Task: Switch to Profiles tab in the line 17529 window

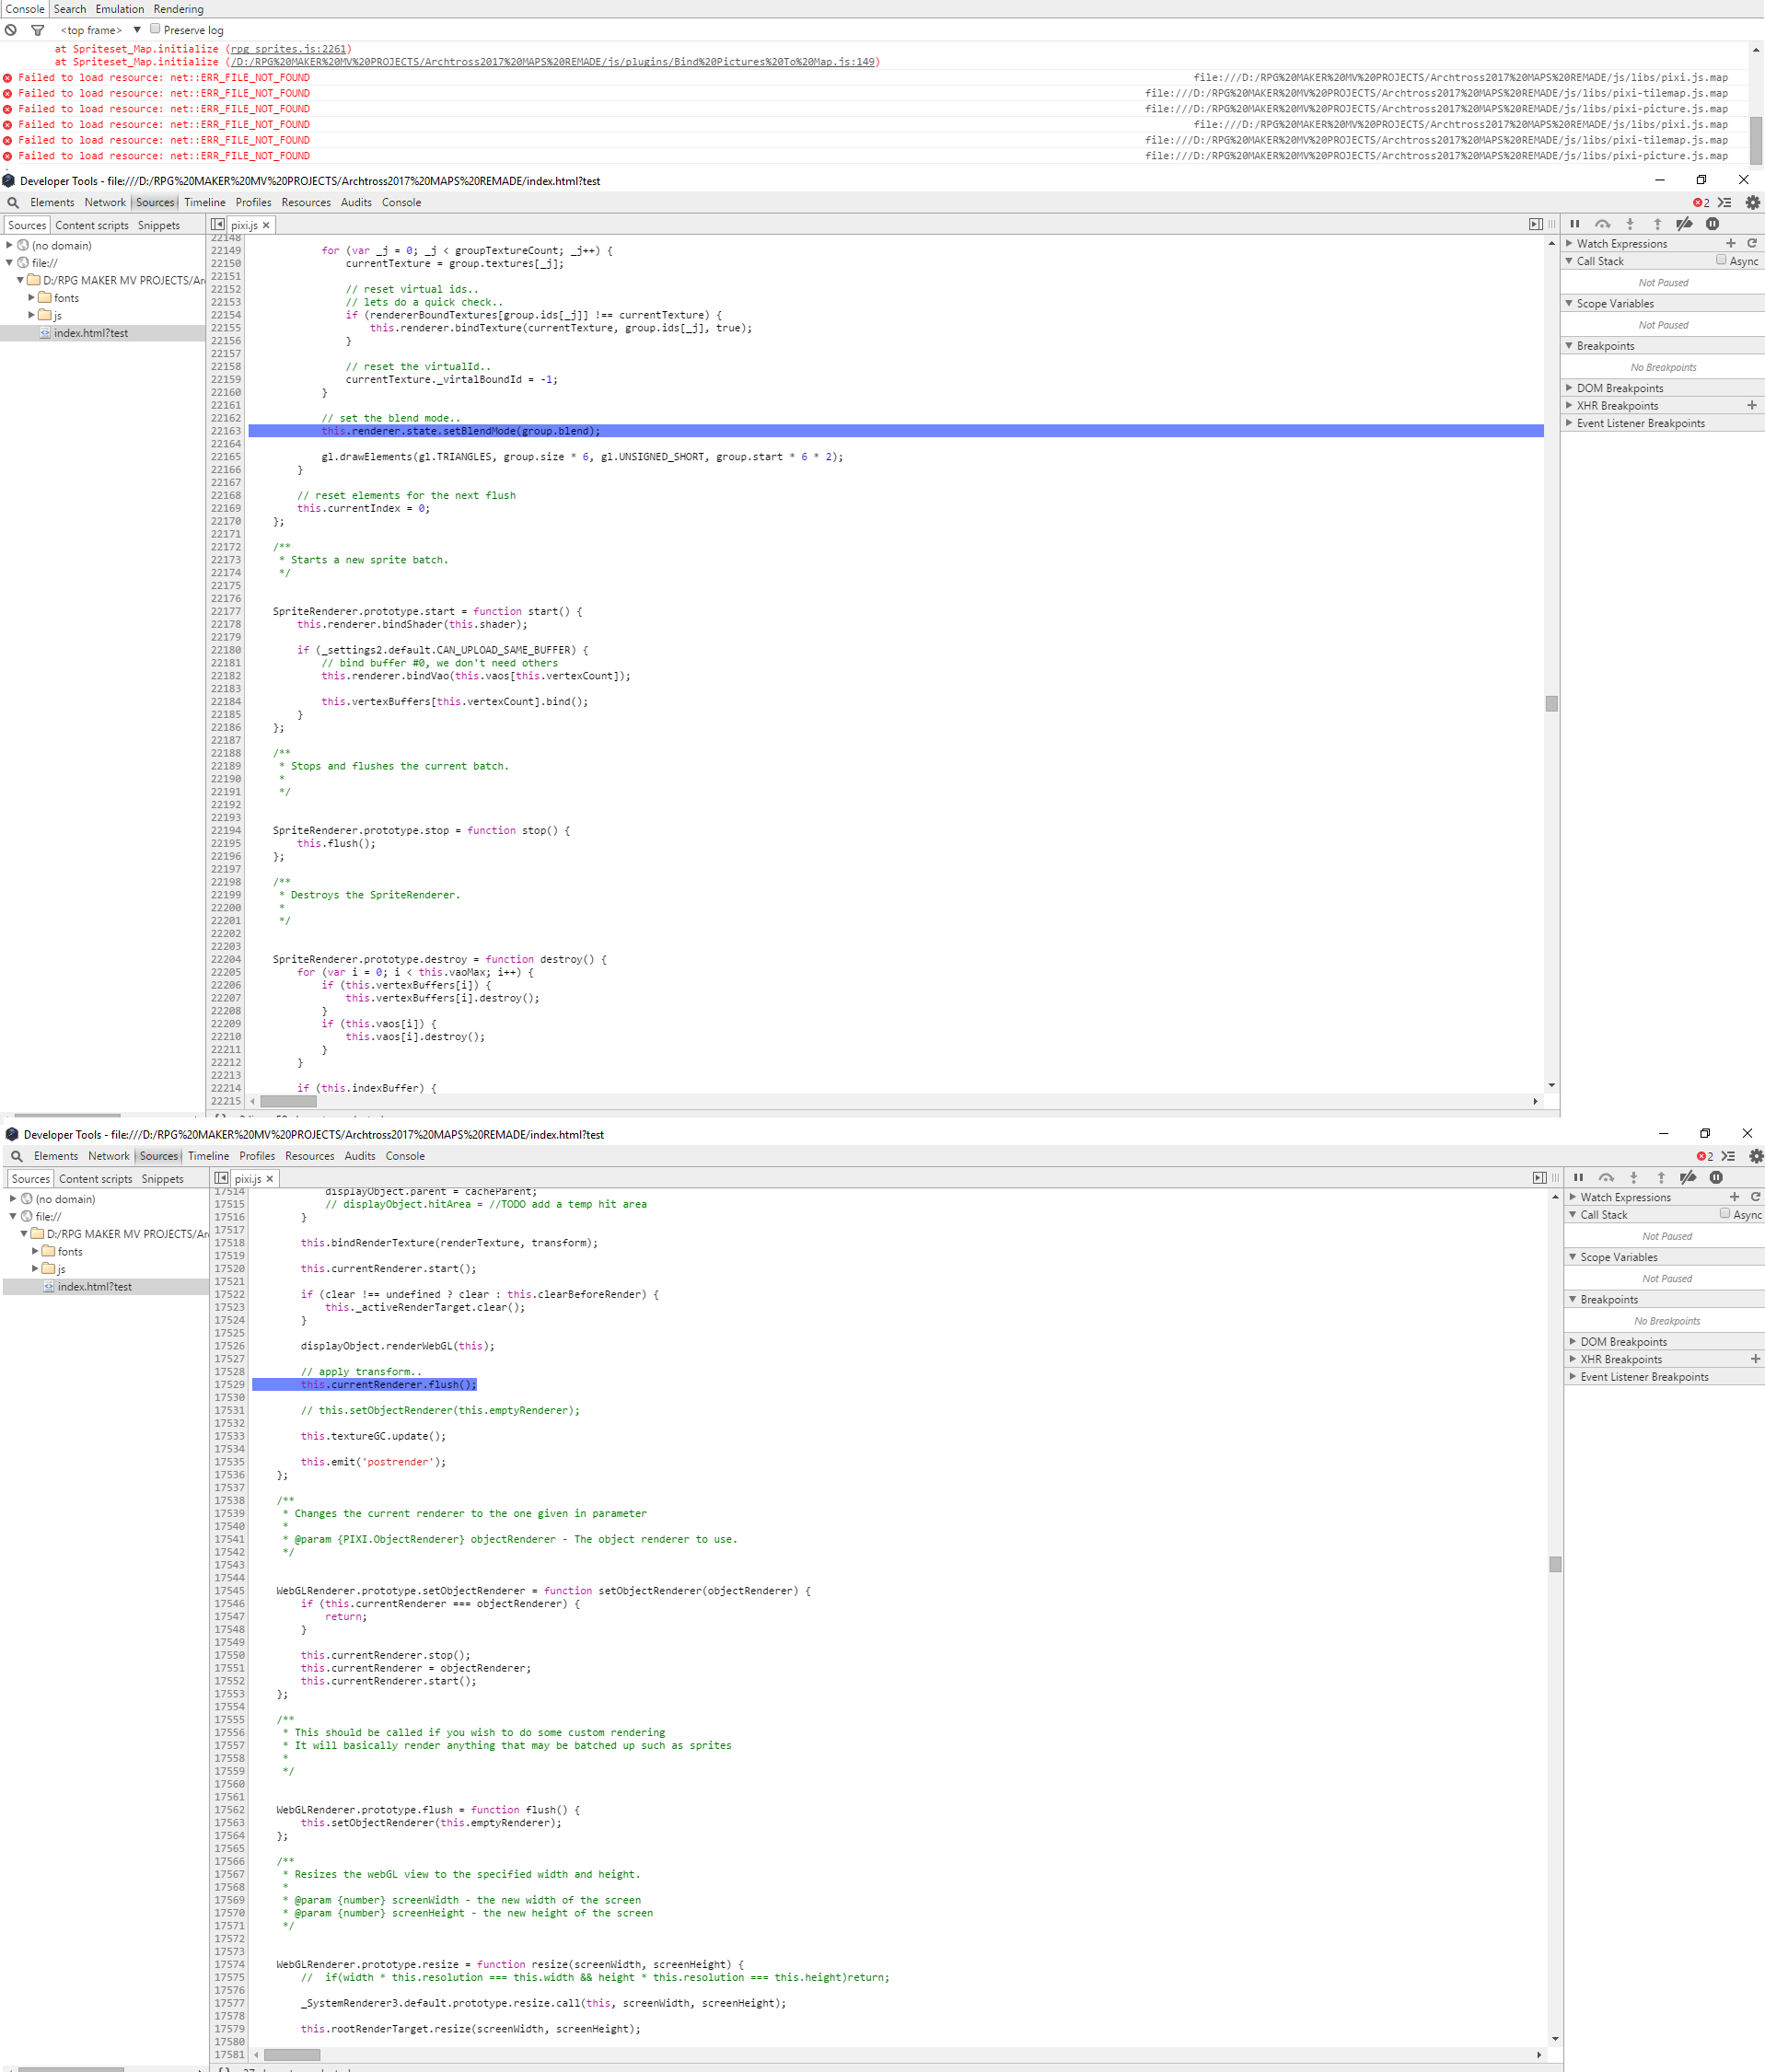Action: 257,1157
